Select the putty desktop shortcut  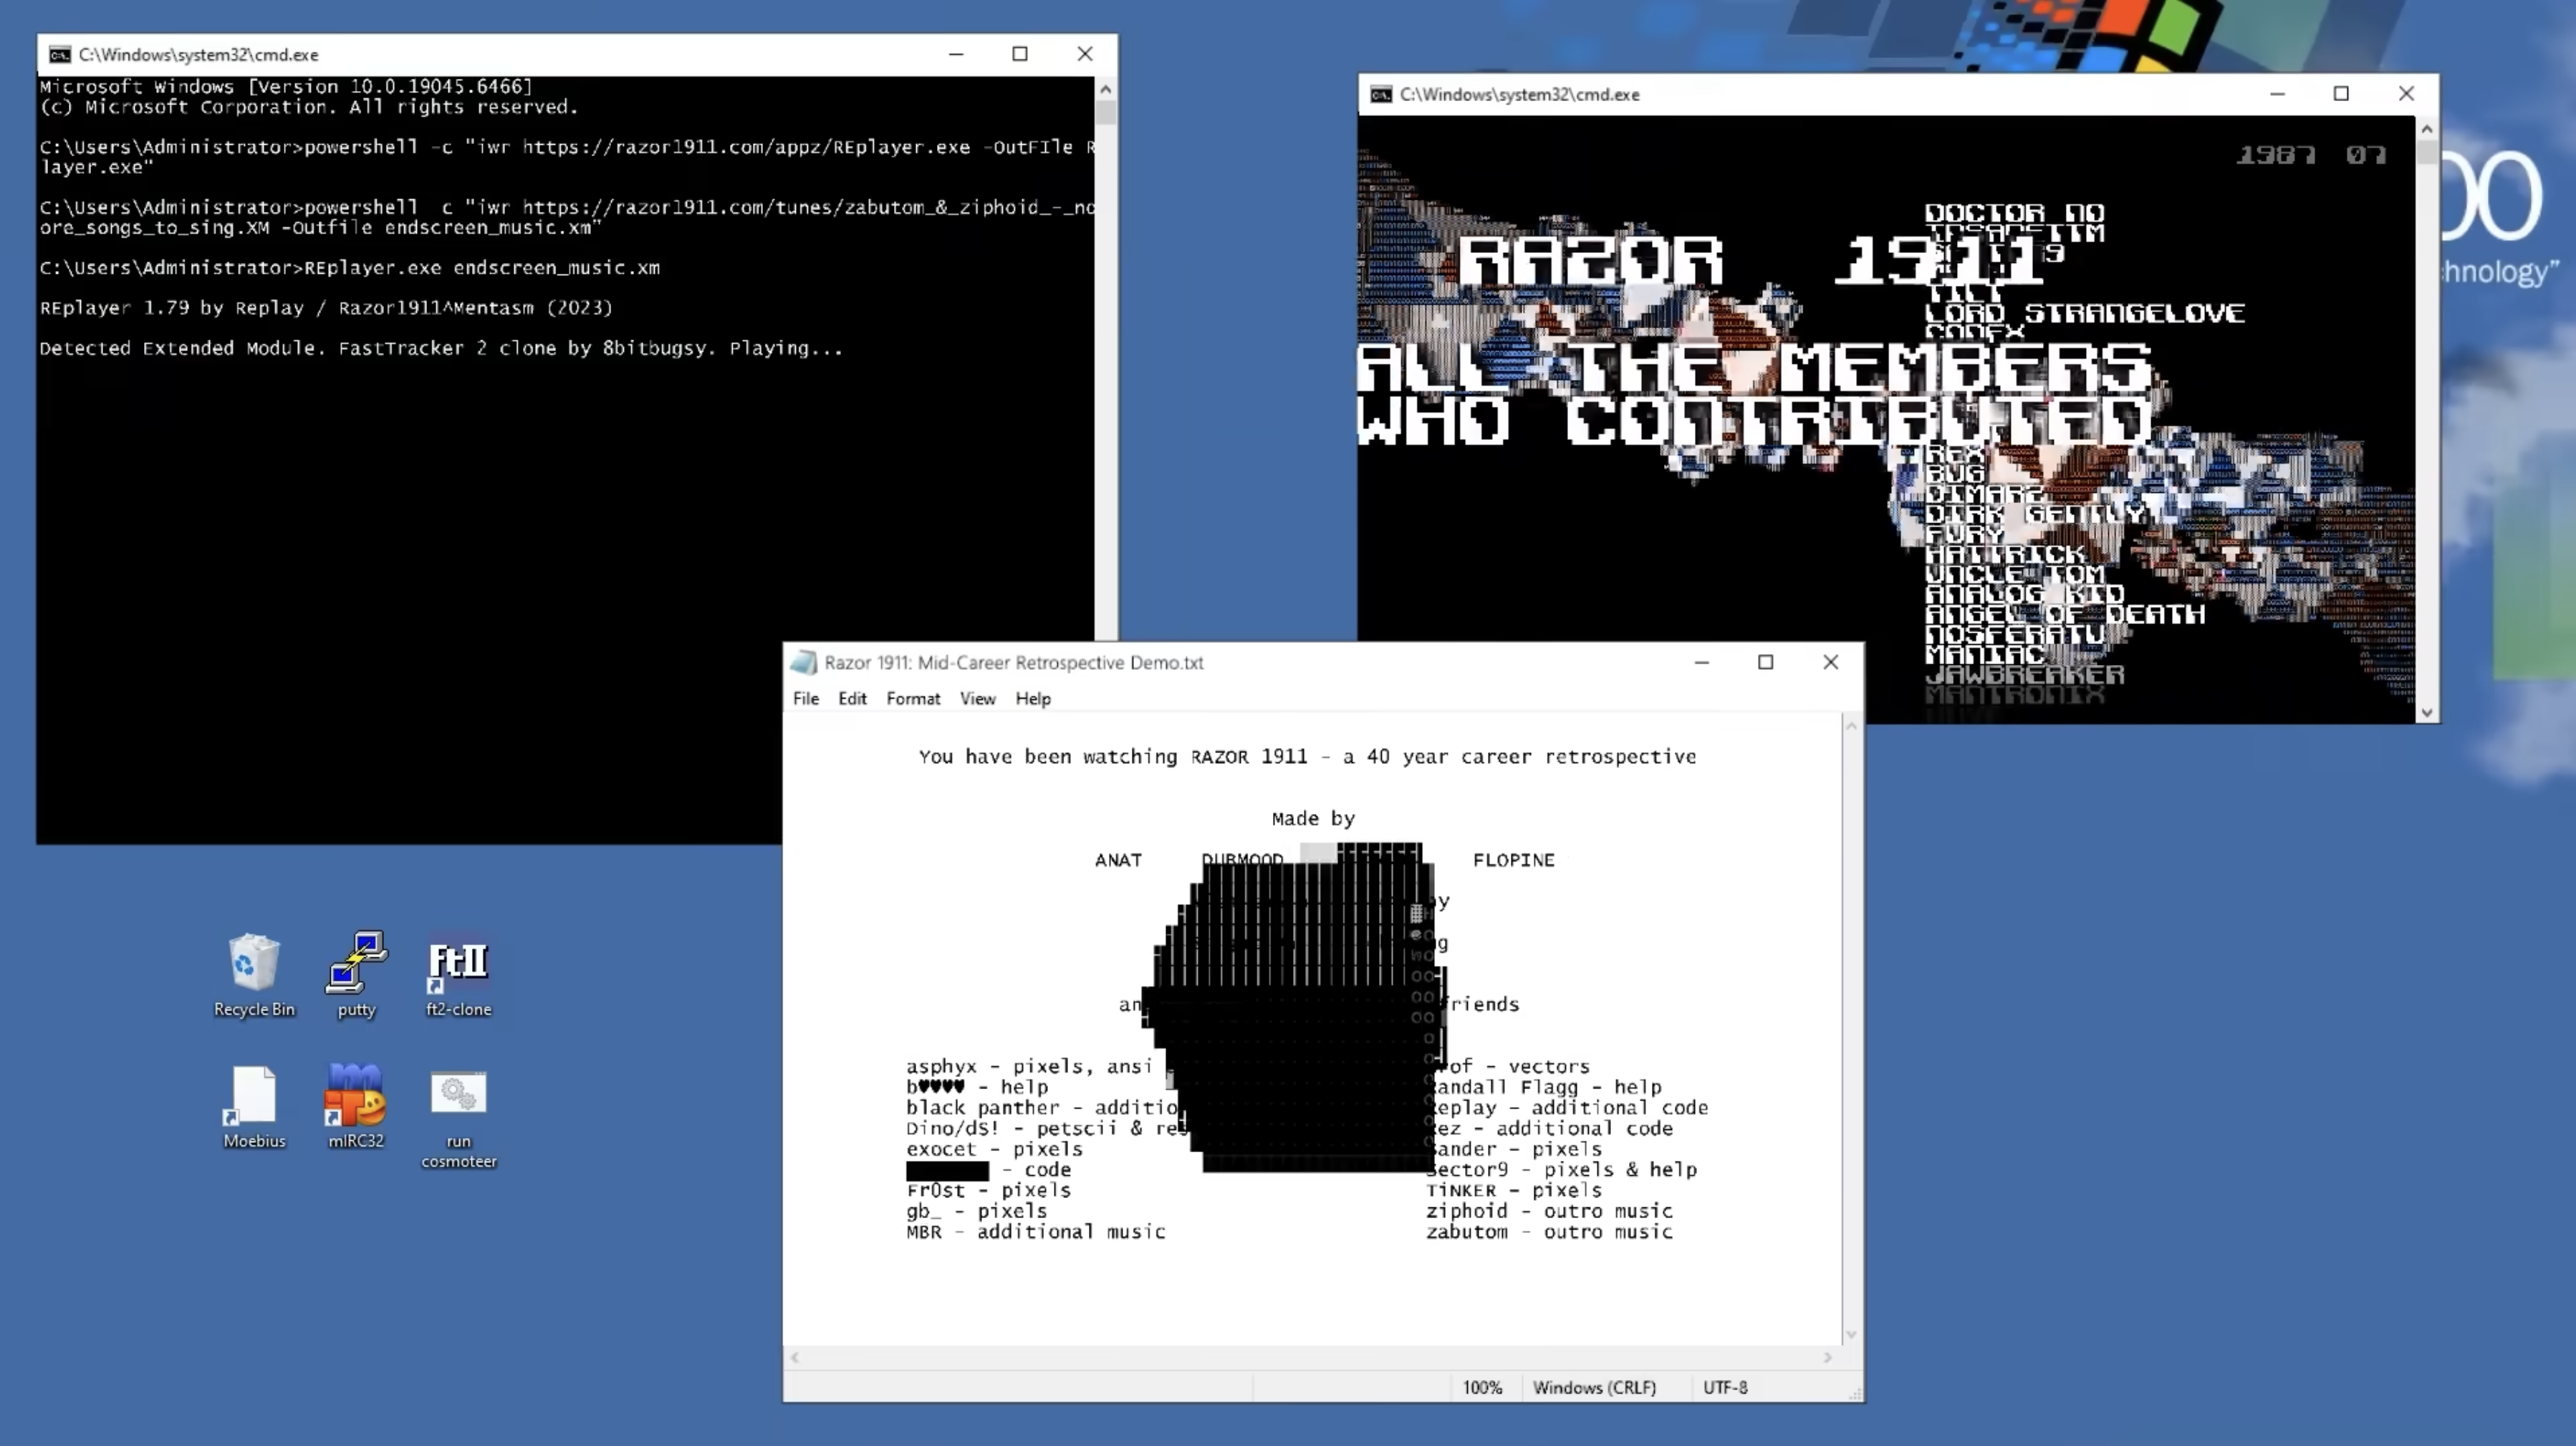[356, 975]
